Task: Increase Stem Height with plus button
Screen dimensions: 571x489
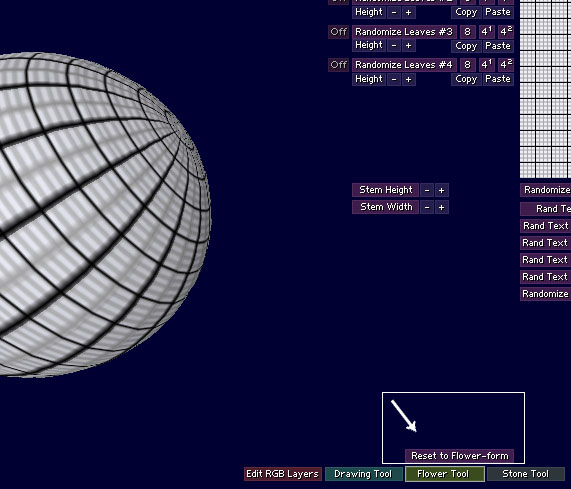Action: pos(441,190)
